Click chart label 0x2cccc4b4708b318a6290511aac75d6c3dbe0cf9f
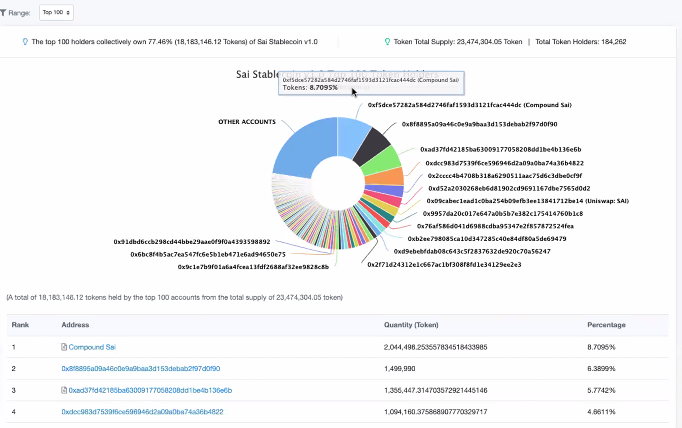The image size is (682, 428). point(505,176)
